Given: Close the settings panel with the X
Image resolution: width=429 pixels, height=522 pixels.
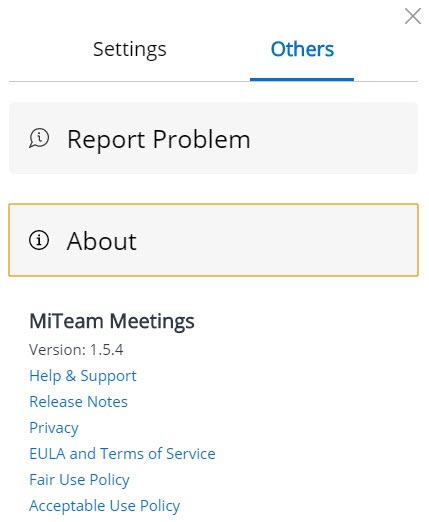Looking at the screenshot, I should (413, 16).
